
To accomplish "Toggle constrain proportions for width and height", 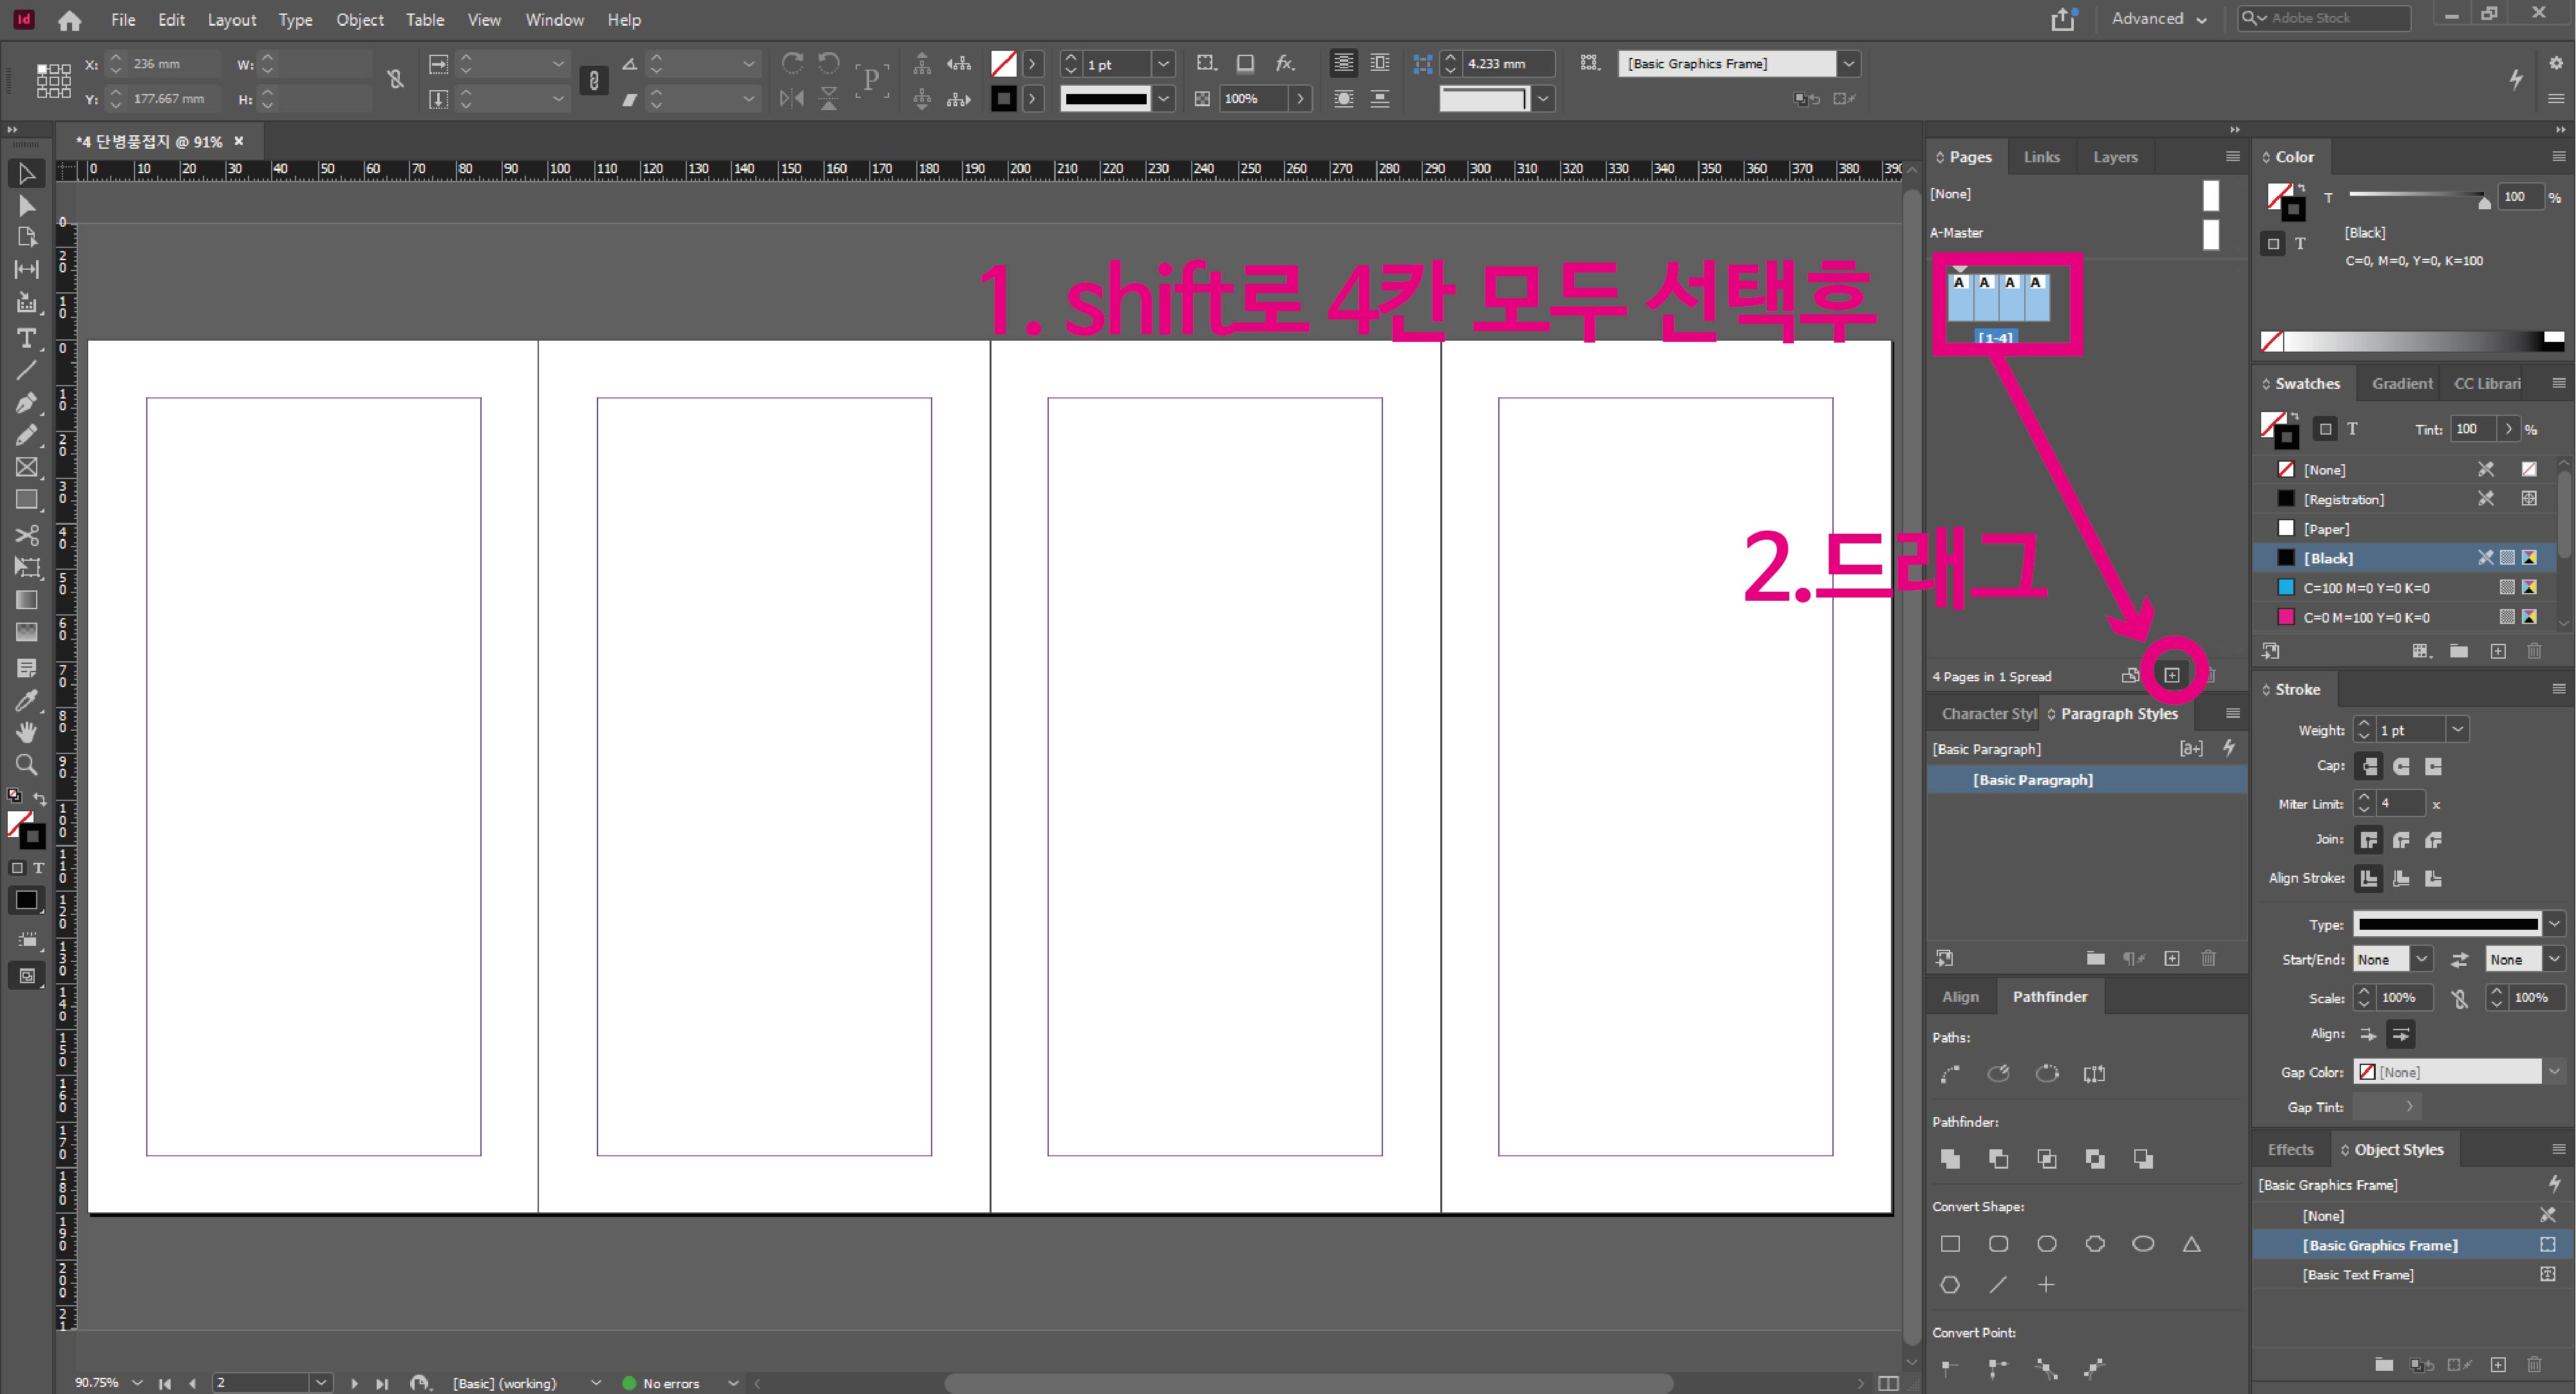I will click(395, 80).
